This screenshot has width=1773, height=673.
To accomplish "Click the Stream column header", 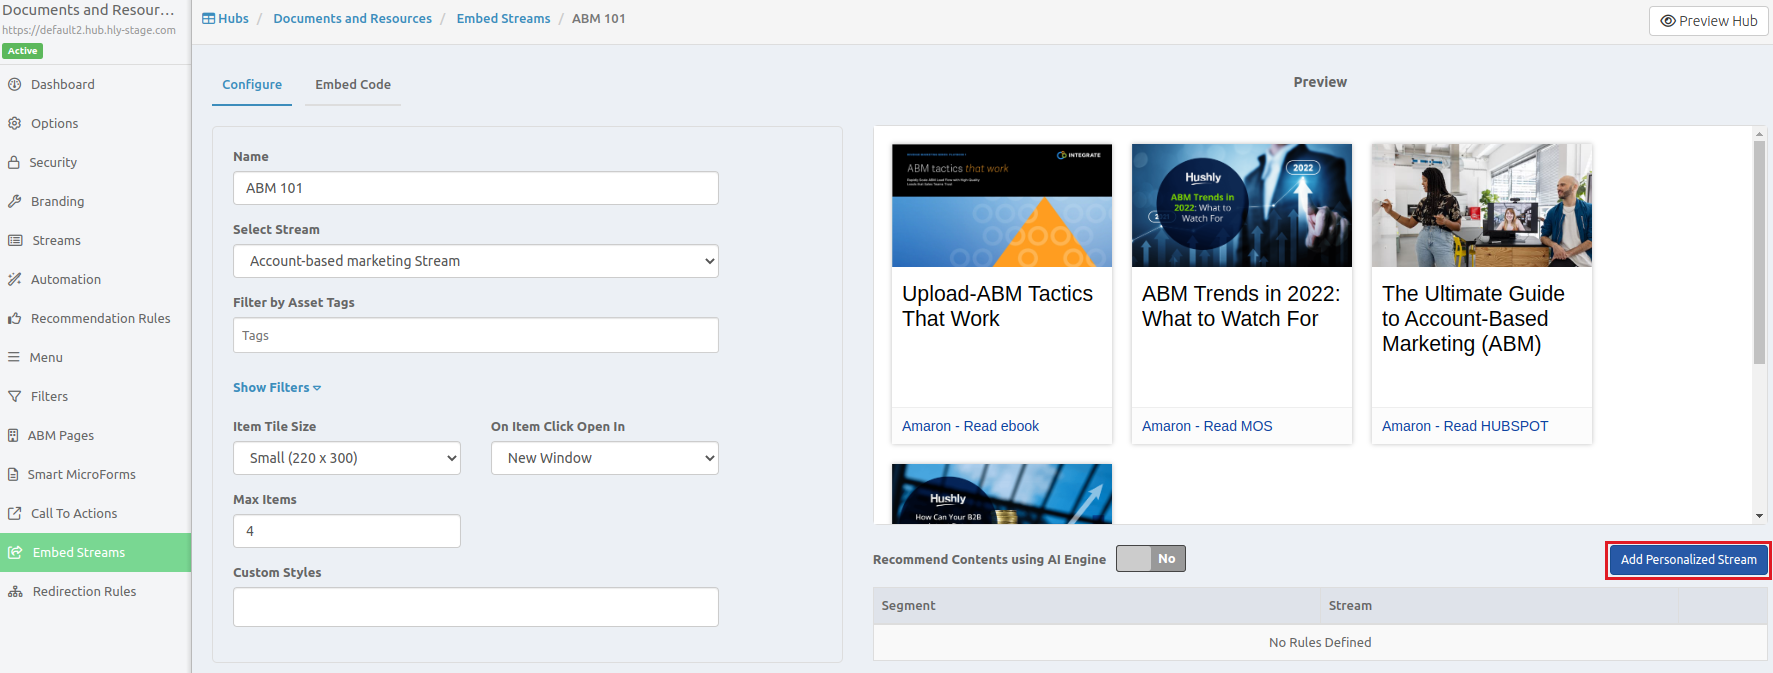I will pyautogui.click(x=1499, y=606).
